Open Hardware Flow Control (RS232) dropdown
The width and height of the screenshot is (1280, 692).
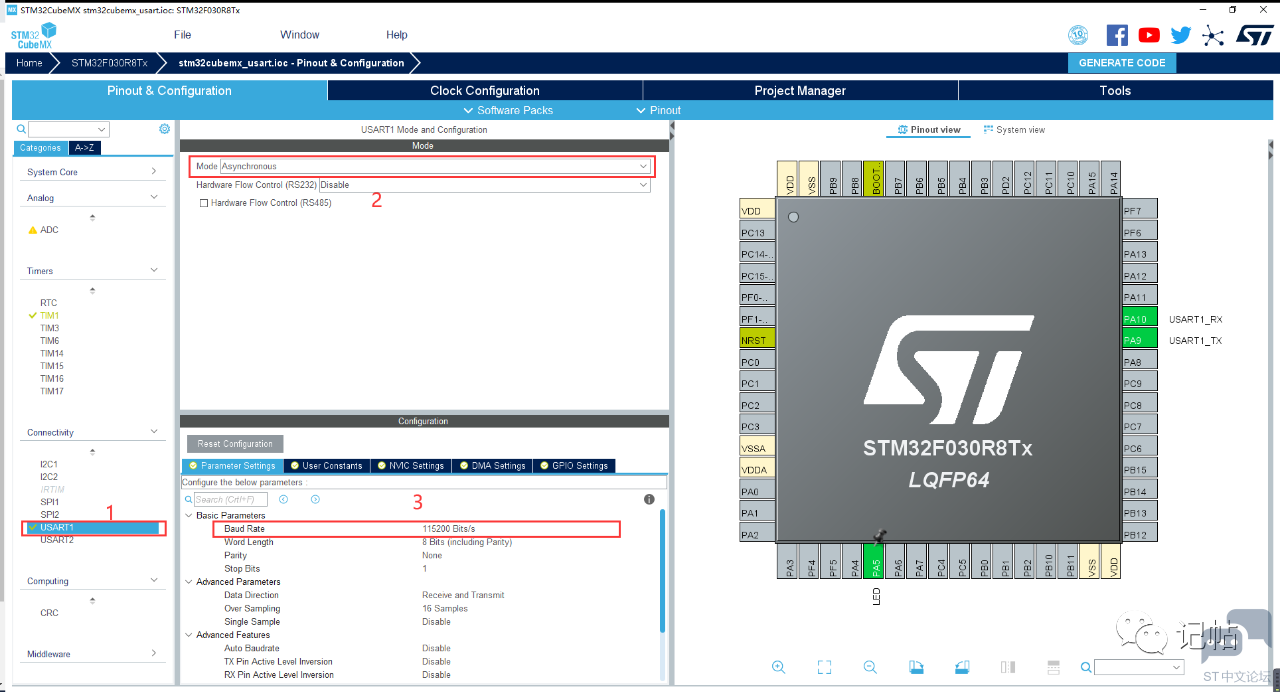tap(485, 185)
